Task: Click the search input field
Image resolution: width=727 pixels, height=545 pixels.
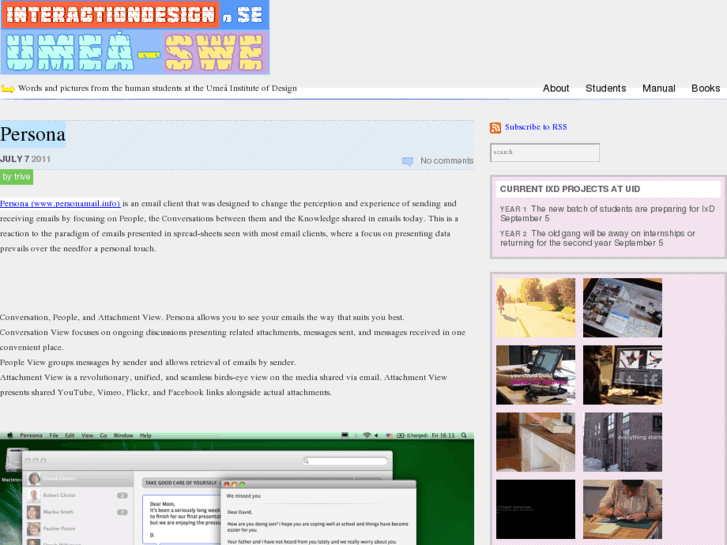Action: pos(545,152)
